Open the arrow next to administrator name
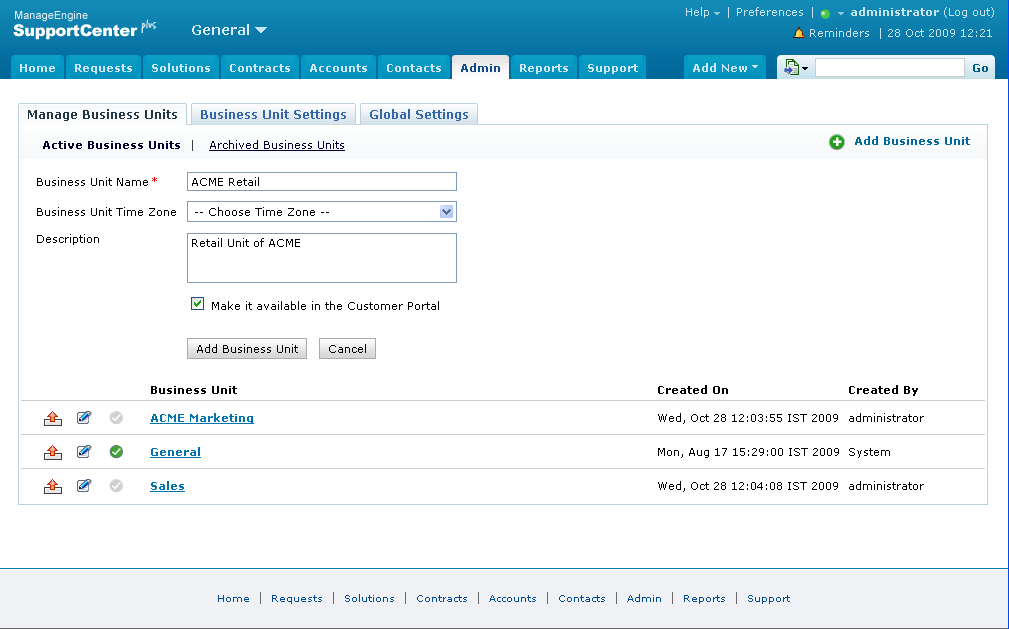Image resolution: width=1009 pixels, height=629 pixels. pyautogui.click(x=840, y=14)
